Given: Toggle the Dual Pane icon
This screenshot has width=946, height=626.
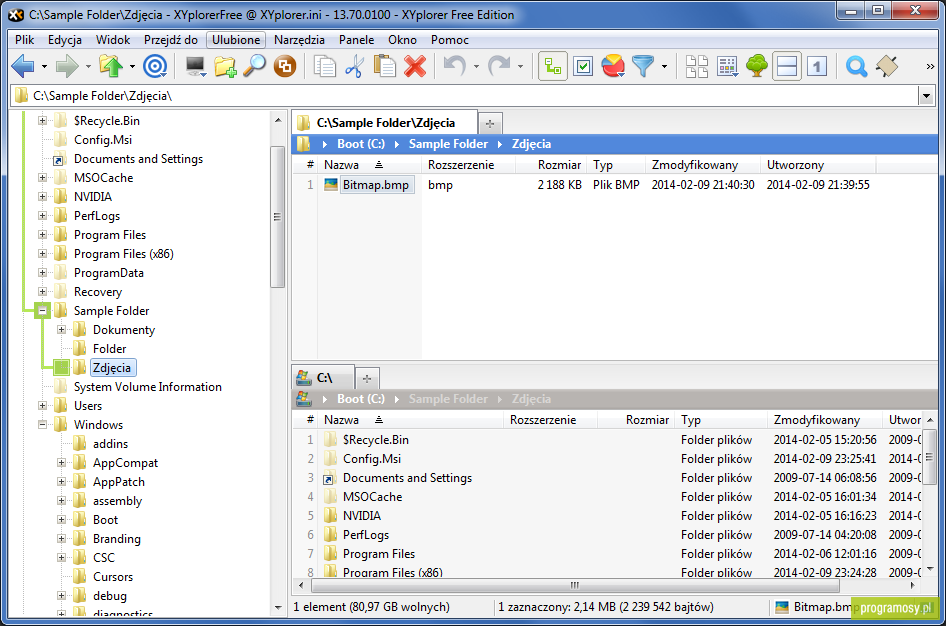Looking at the screenshot, I should [x=787, y=66].
